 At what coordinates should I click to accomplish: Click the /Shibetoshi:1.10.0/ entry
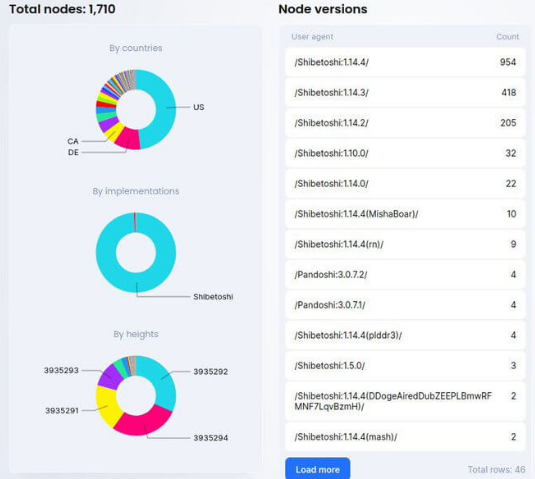405,153
